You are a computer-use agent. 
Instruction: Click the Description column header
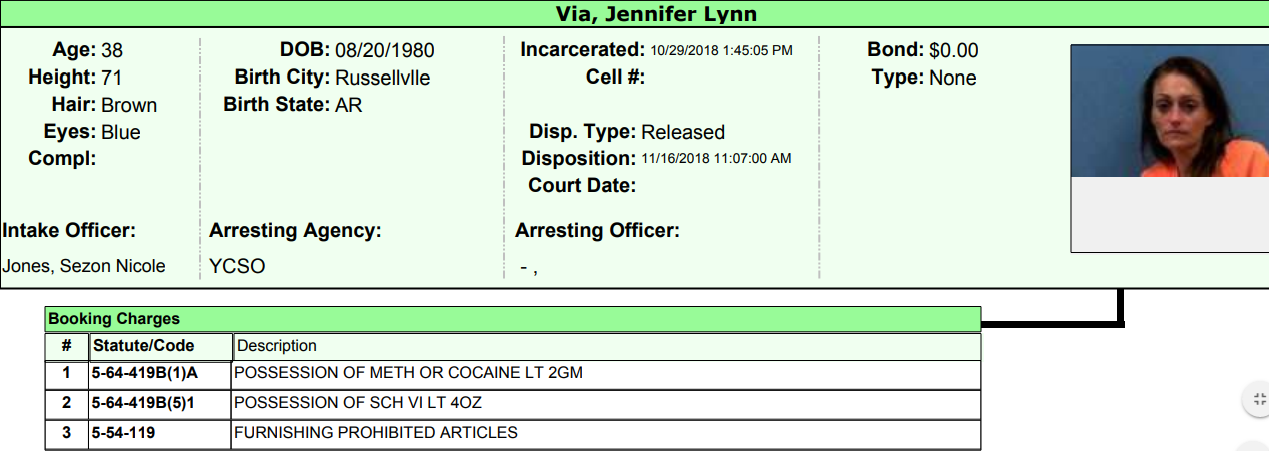[x=276, y=346]
